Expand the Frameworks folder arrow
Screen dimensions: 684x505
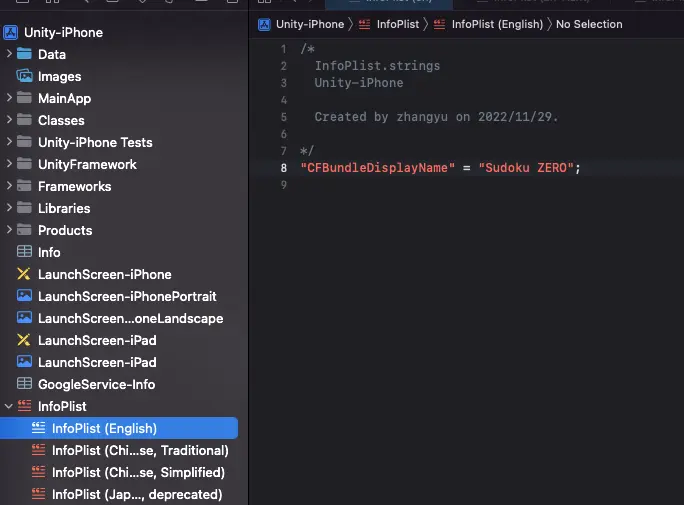9,186
